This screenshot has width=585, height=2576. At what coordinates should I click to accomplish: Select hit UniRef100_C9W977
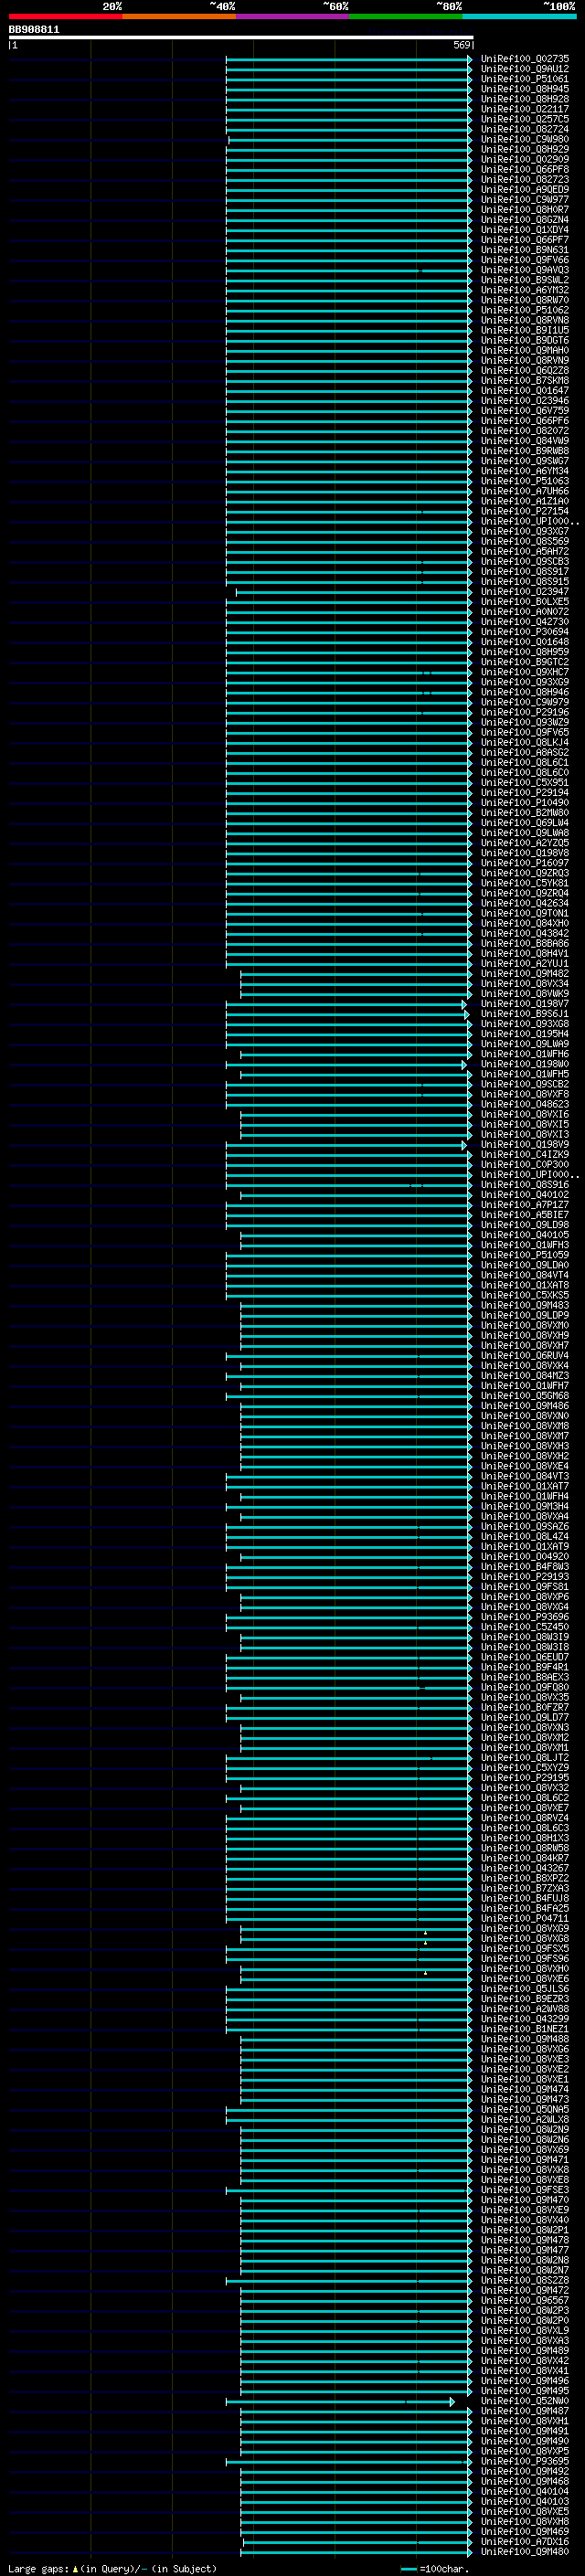525,200
